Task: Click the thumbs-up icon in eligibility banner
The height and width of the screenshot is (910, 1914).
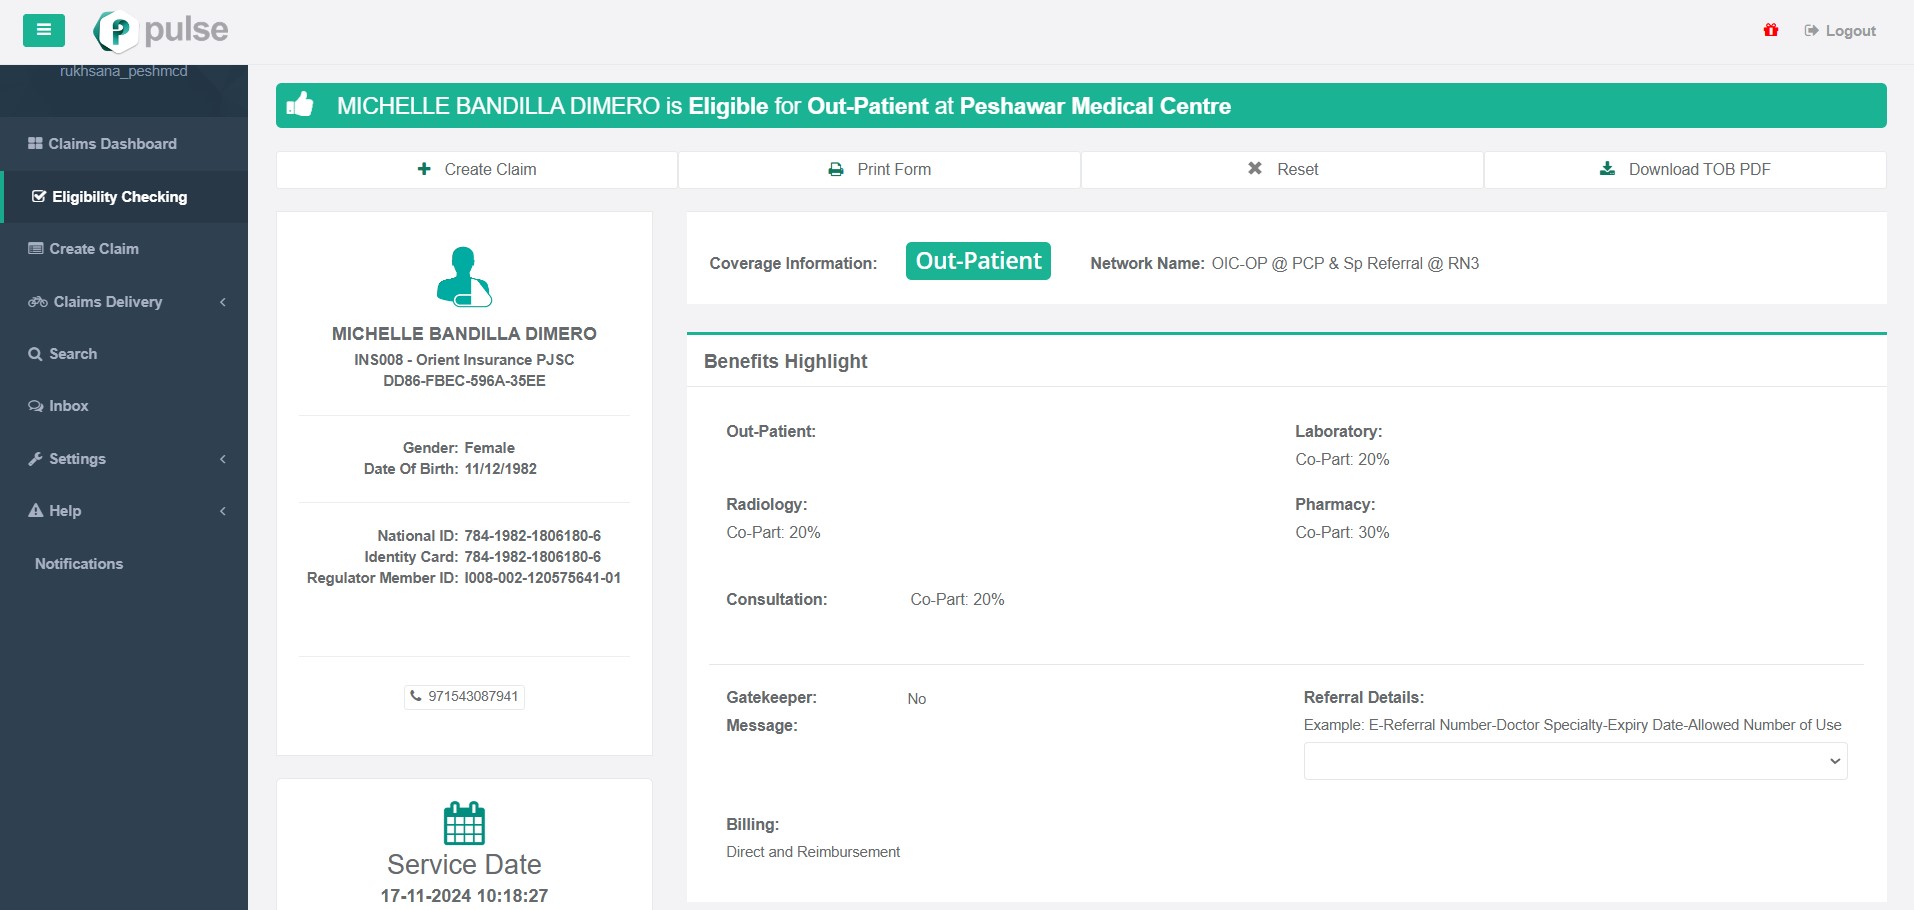Action: point(300,105)
